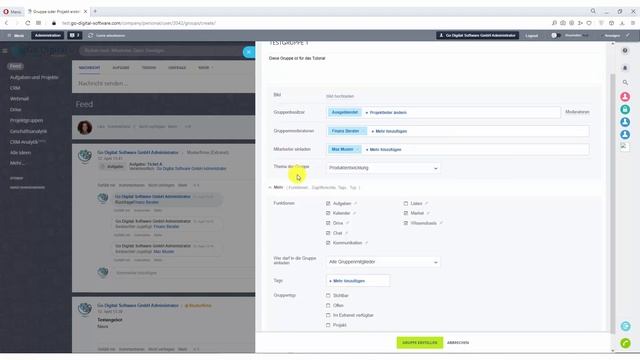Enable Im Extranet verfügbar checkbox
Screen dimensions: 640x360
pyautogui.click(x=328, y=315)
